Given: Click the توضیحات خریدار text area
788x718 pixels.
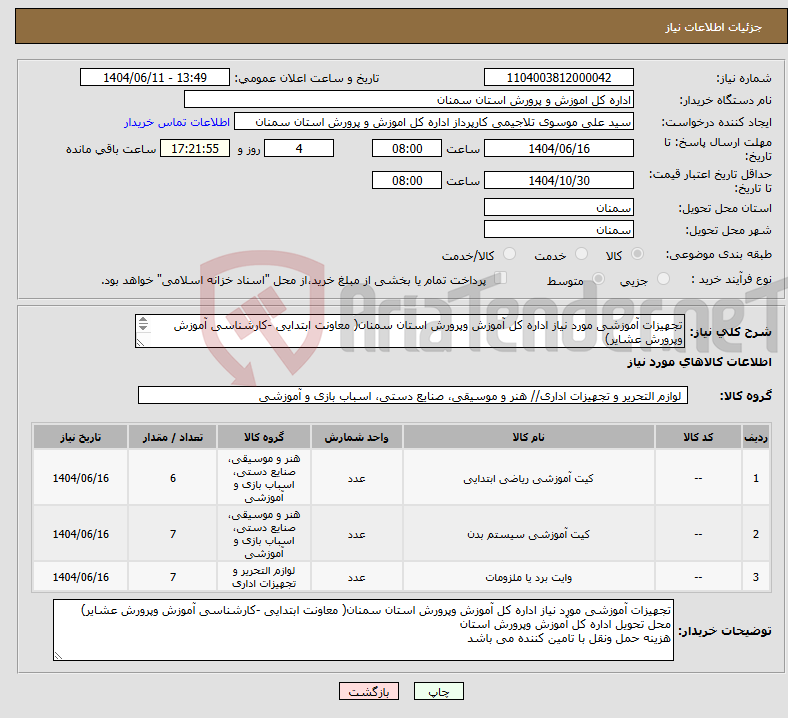Looking at the screenshot, I should pyautogui.click(x=363, y=630).
